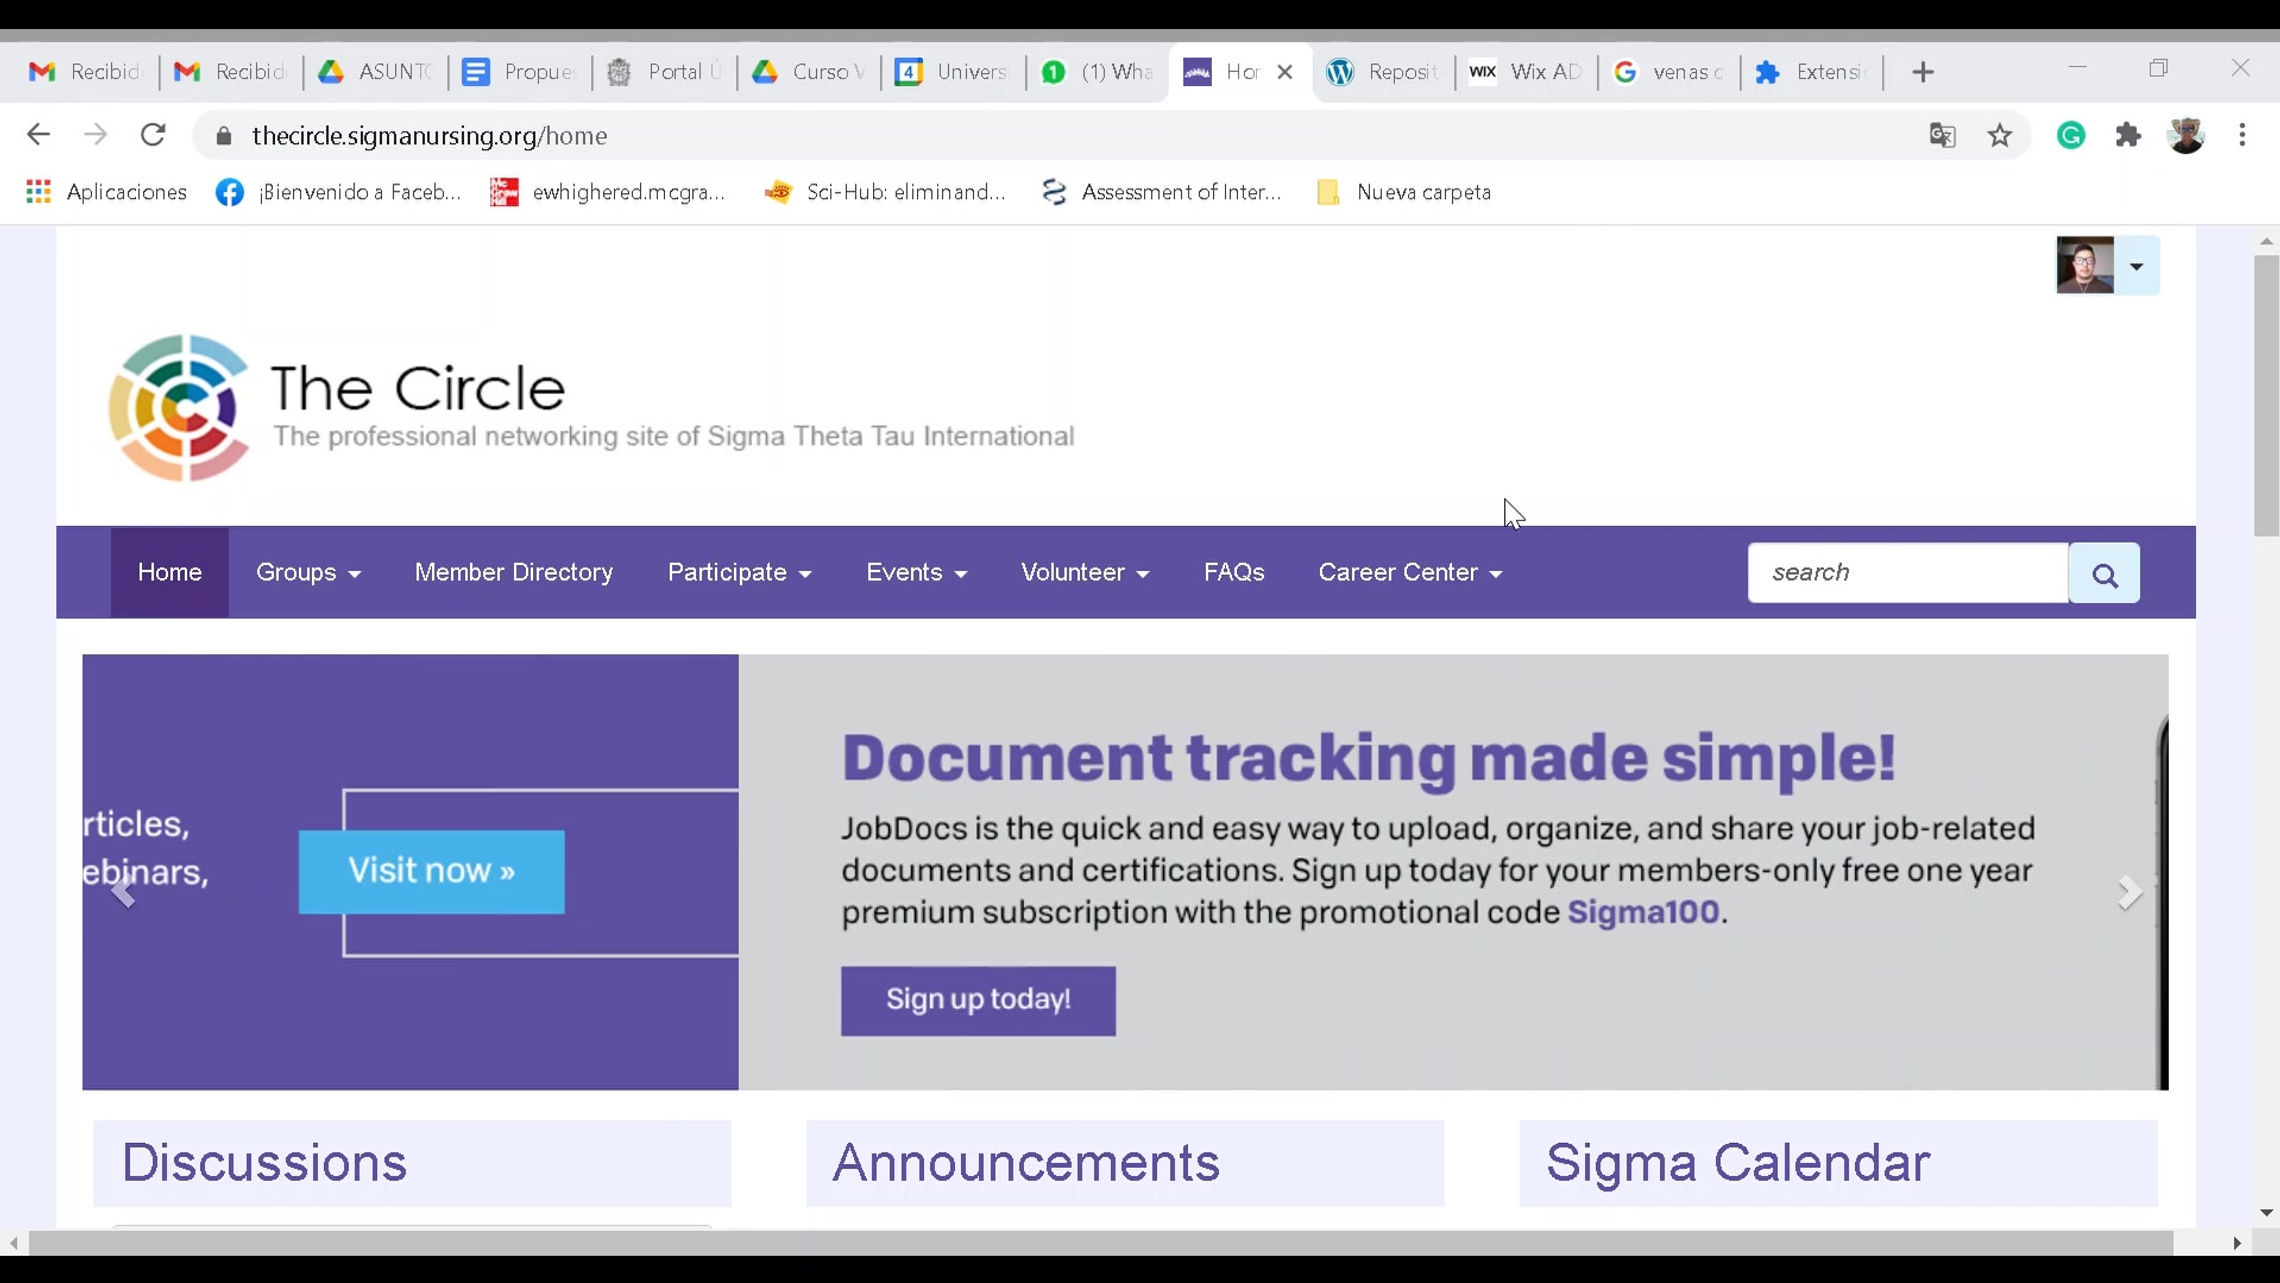Open a new browser tab
This screenshot has width=2280, height=1283.
click(x=1923, y=72)
